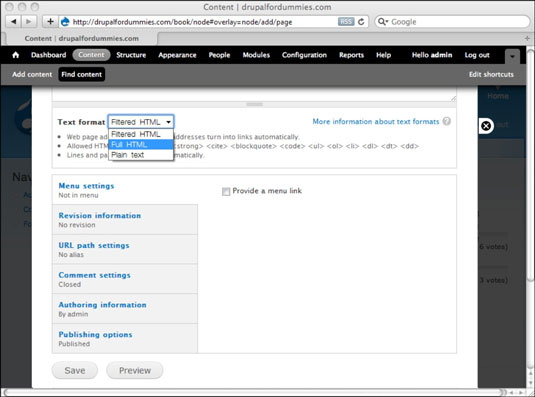Click the add bookmark plus button
This screenshot has height=397, width=535.
(50, 22)
